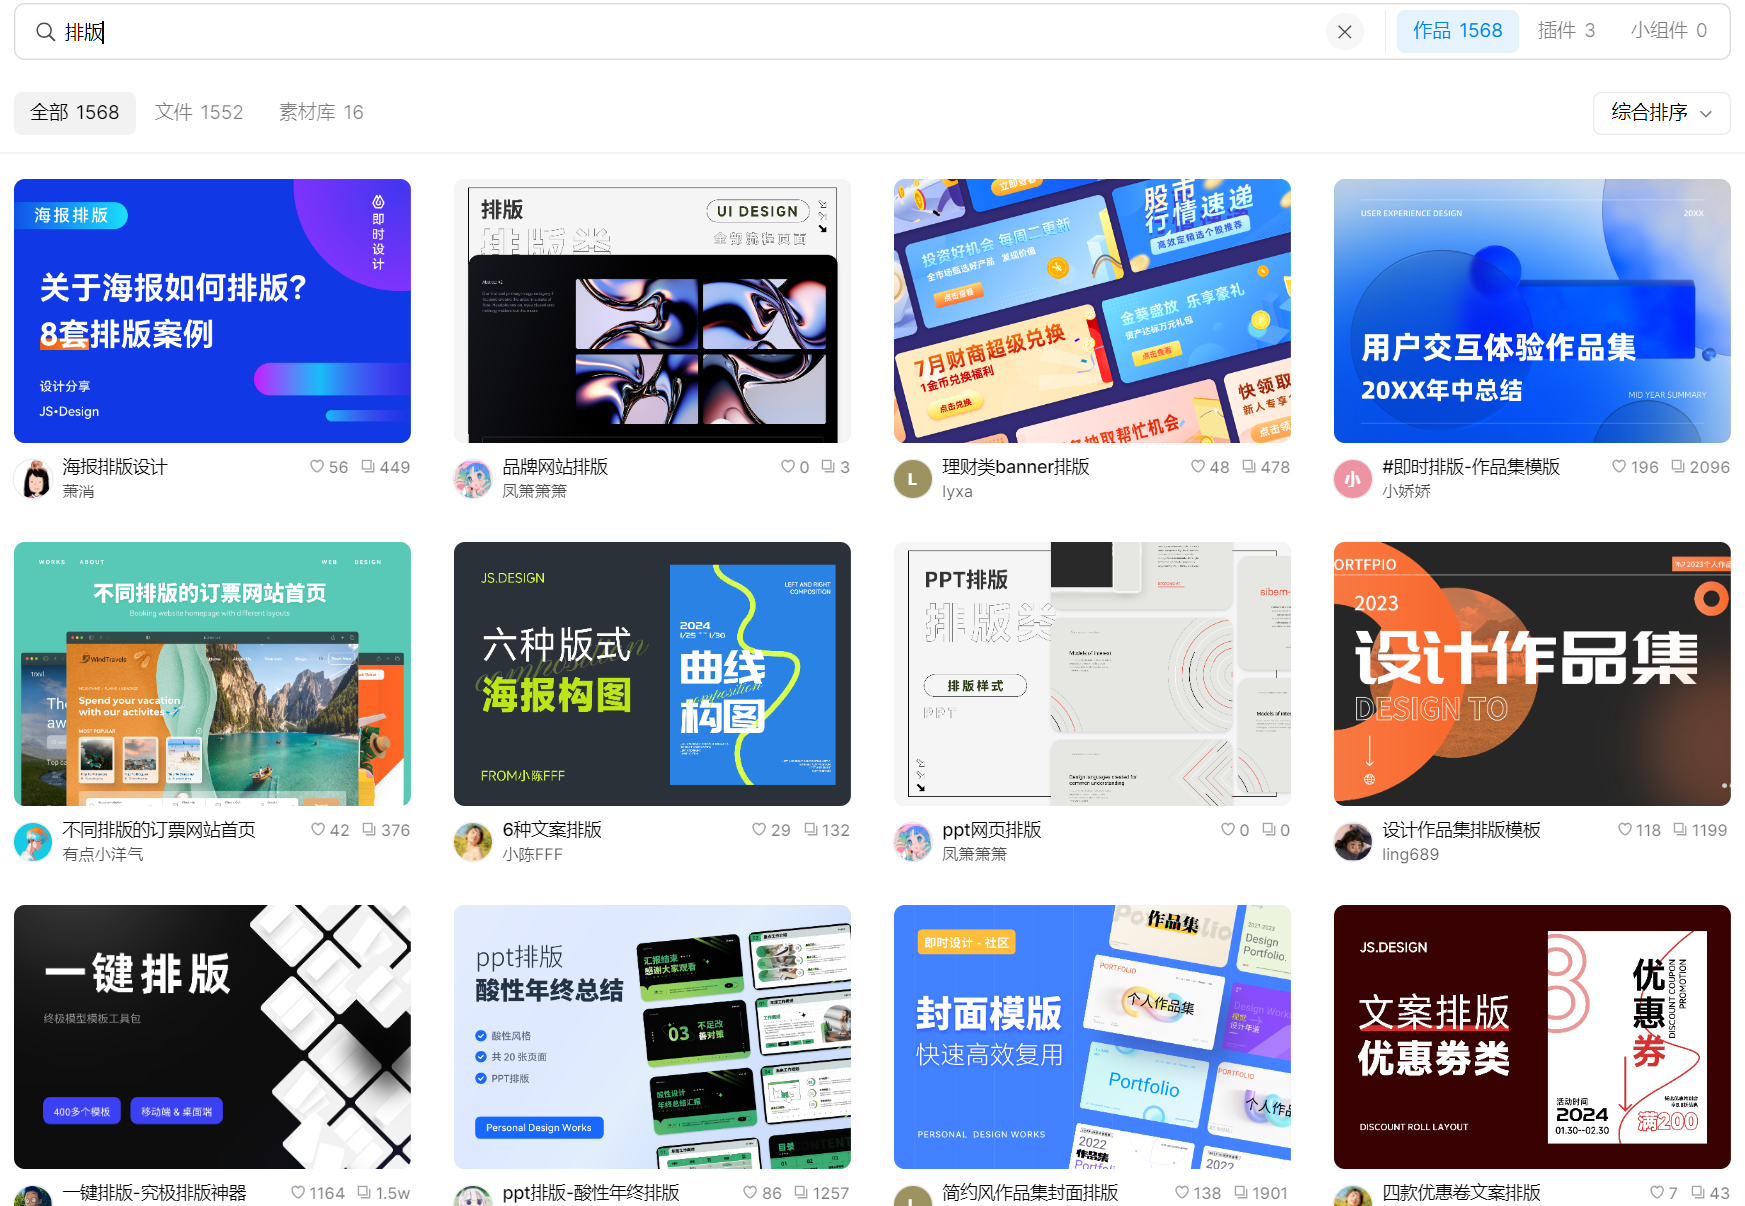
Task: Open the #即时排版-作品集模版 title link
Action: pos(1471,467)
